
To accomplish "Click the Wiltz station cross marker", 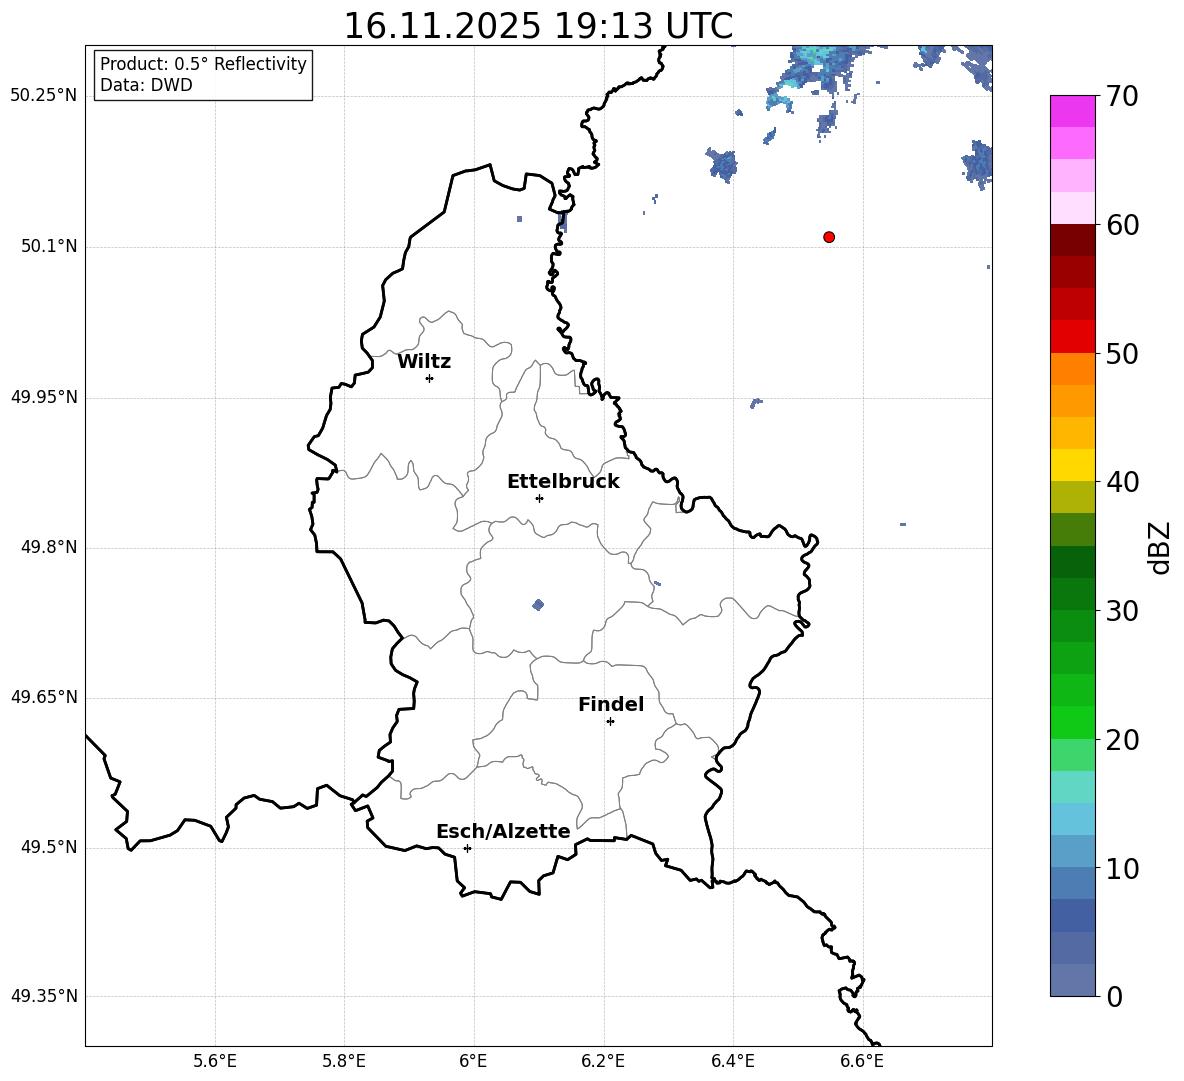I will click(429, 378).
